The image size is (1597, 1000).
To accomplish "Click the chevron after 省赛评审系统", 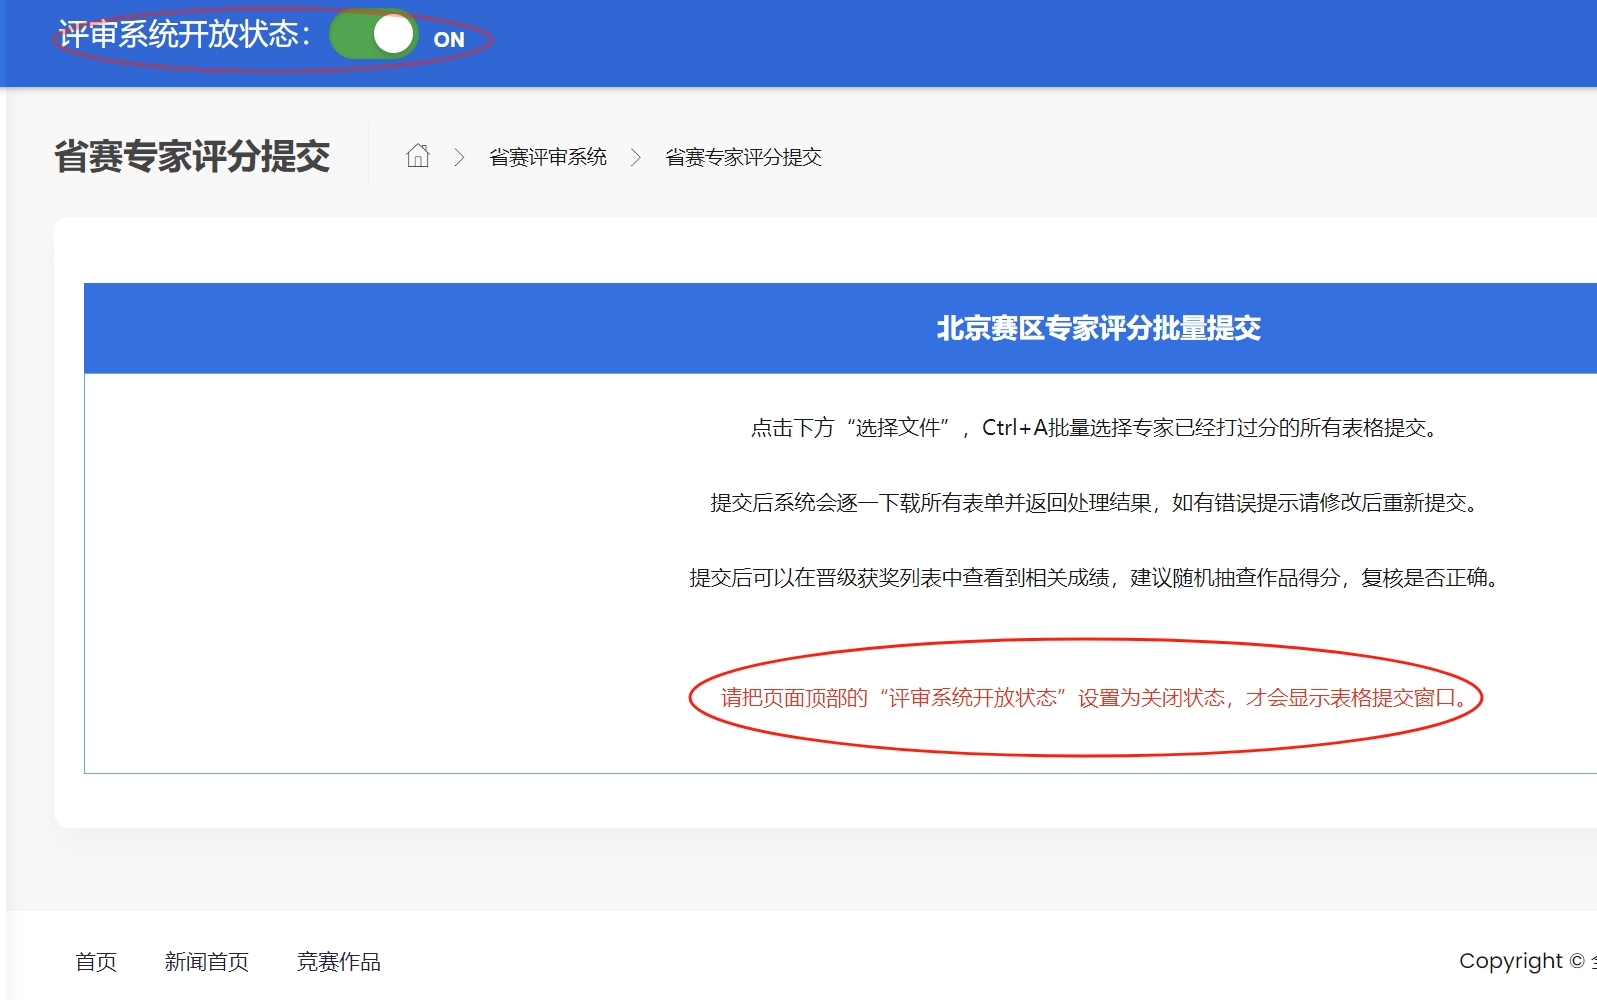I will coord(635,157).
